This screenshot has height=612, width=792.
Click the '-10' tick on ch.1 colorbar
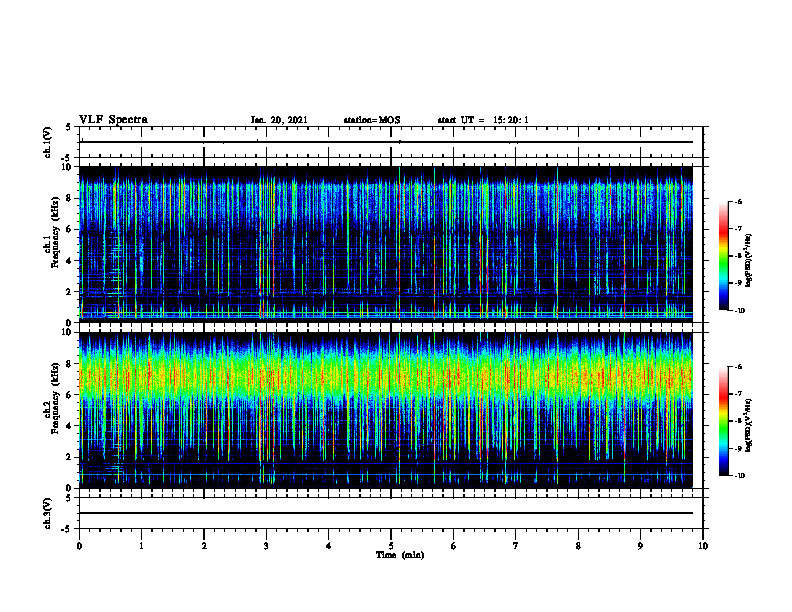click(x=739, y=311)
